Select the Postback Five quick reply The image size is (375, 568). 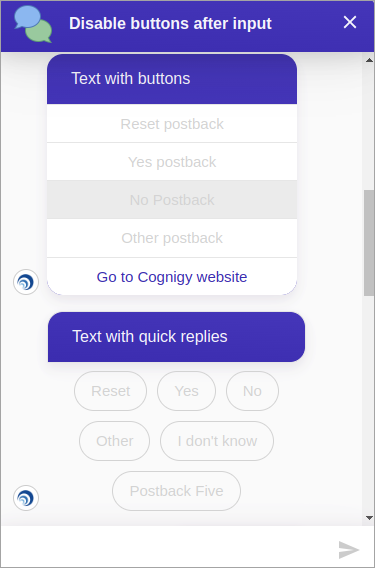pyautogui.click(x=176, y=491)
